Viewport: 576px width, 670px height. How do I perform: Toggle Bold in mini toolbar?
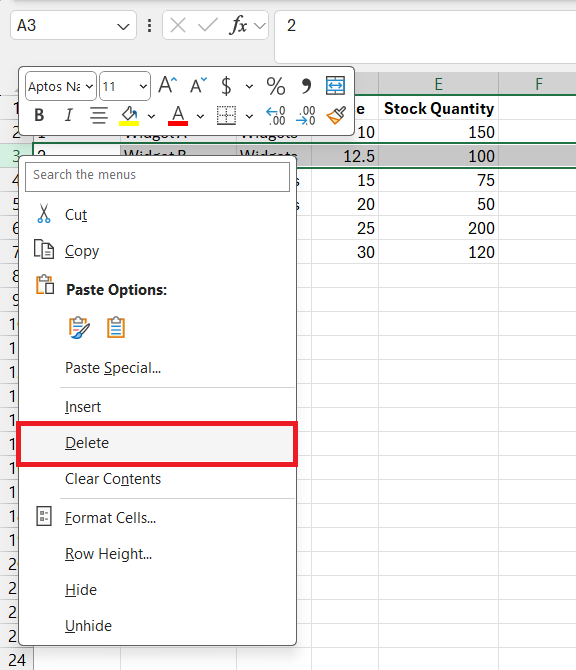39,115
